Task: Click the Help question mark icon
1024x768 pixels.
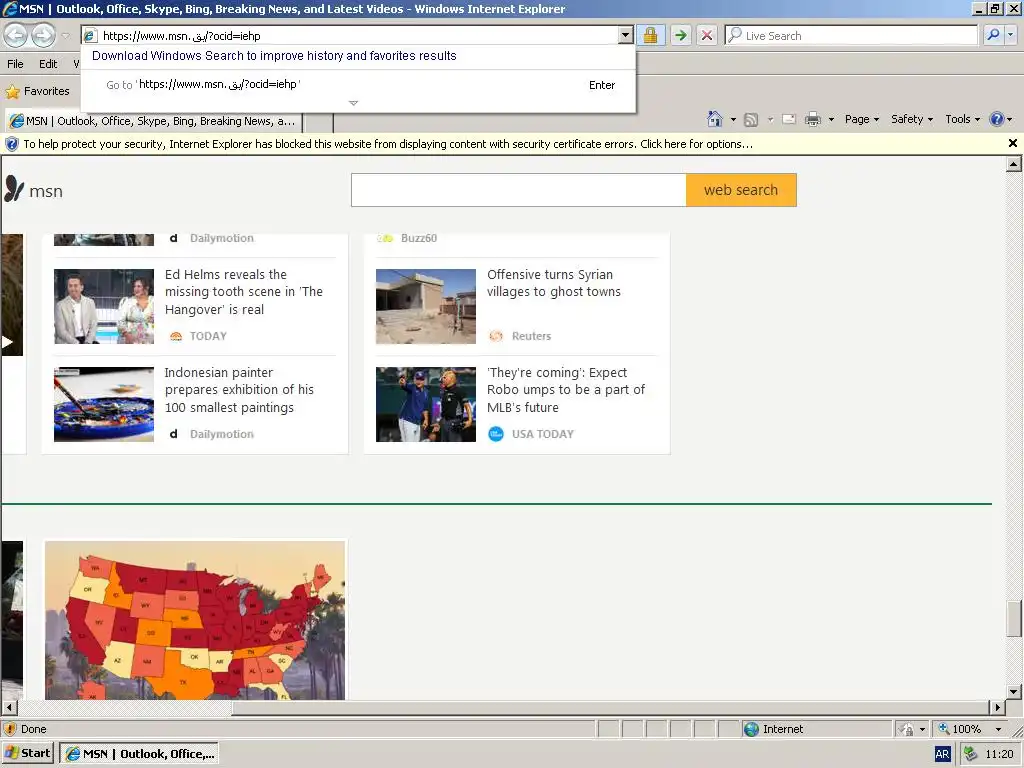Action: pos(997,120)
